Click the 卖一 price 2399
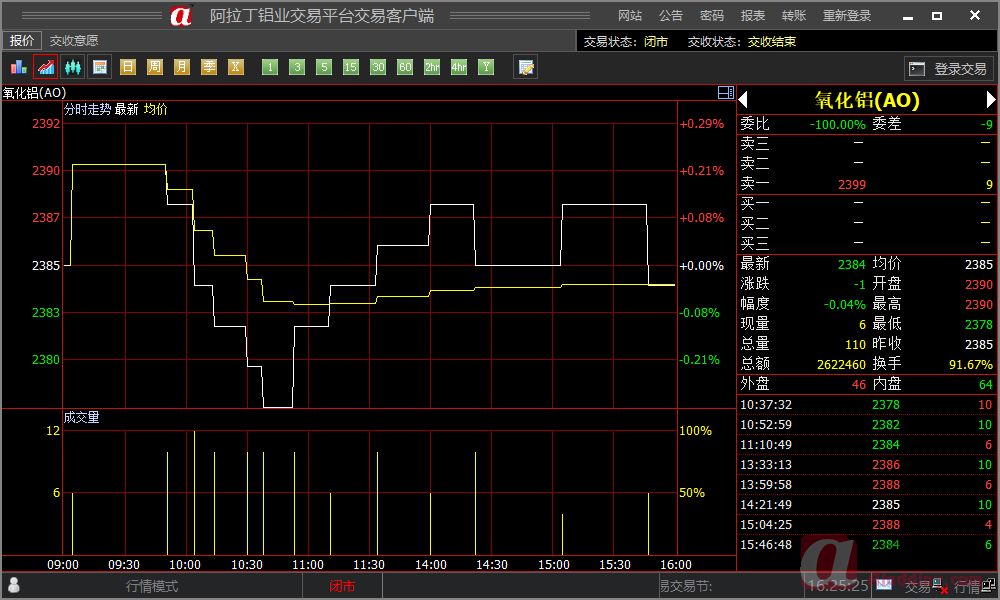The height and width of the screenshot is (600, 1000). click(x=852, y=184)
